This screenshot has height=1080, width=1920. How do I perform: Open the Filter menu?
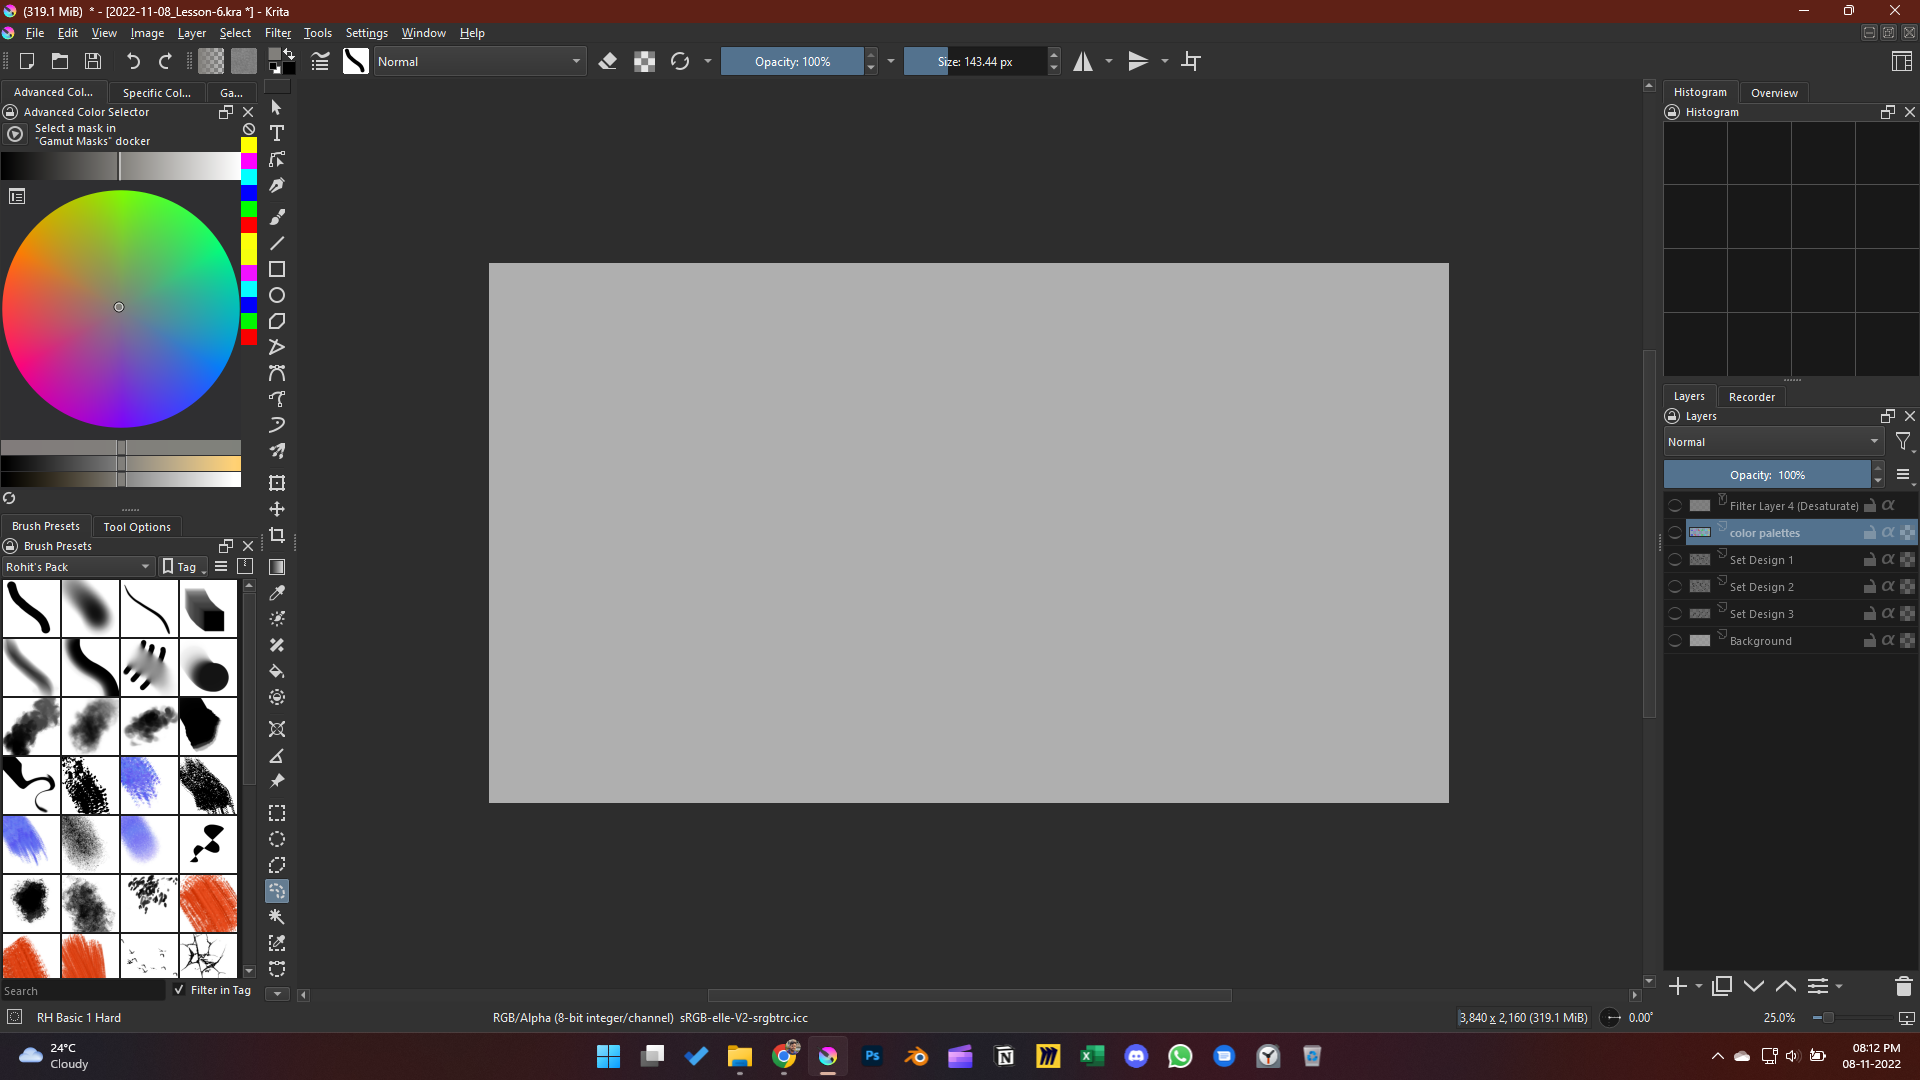277,33
